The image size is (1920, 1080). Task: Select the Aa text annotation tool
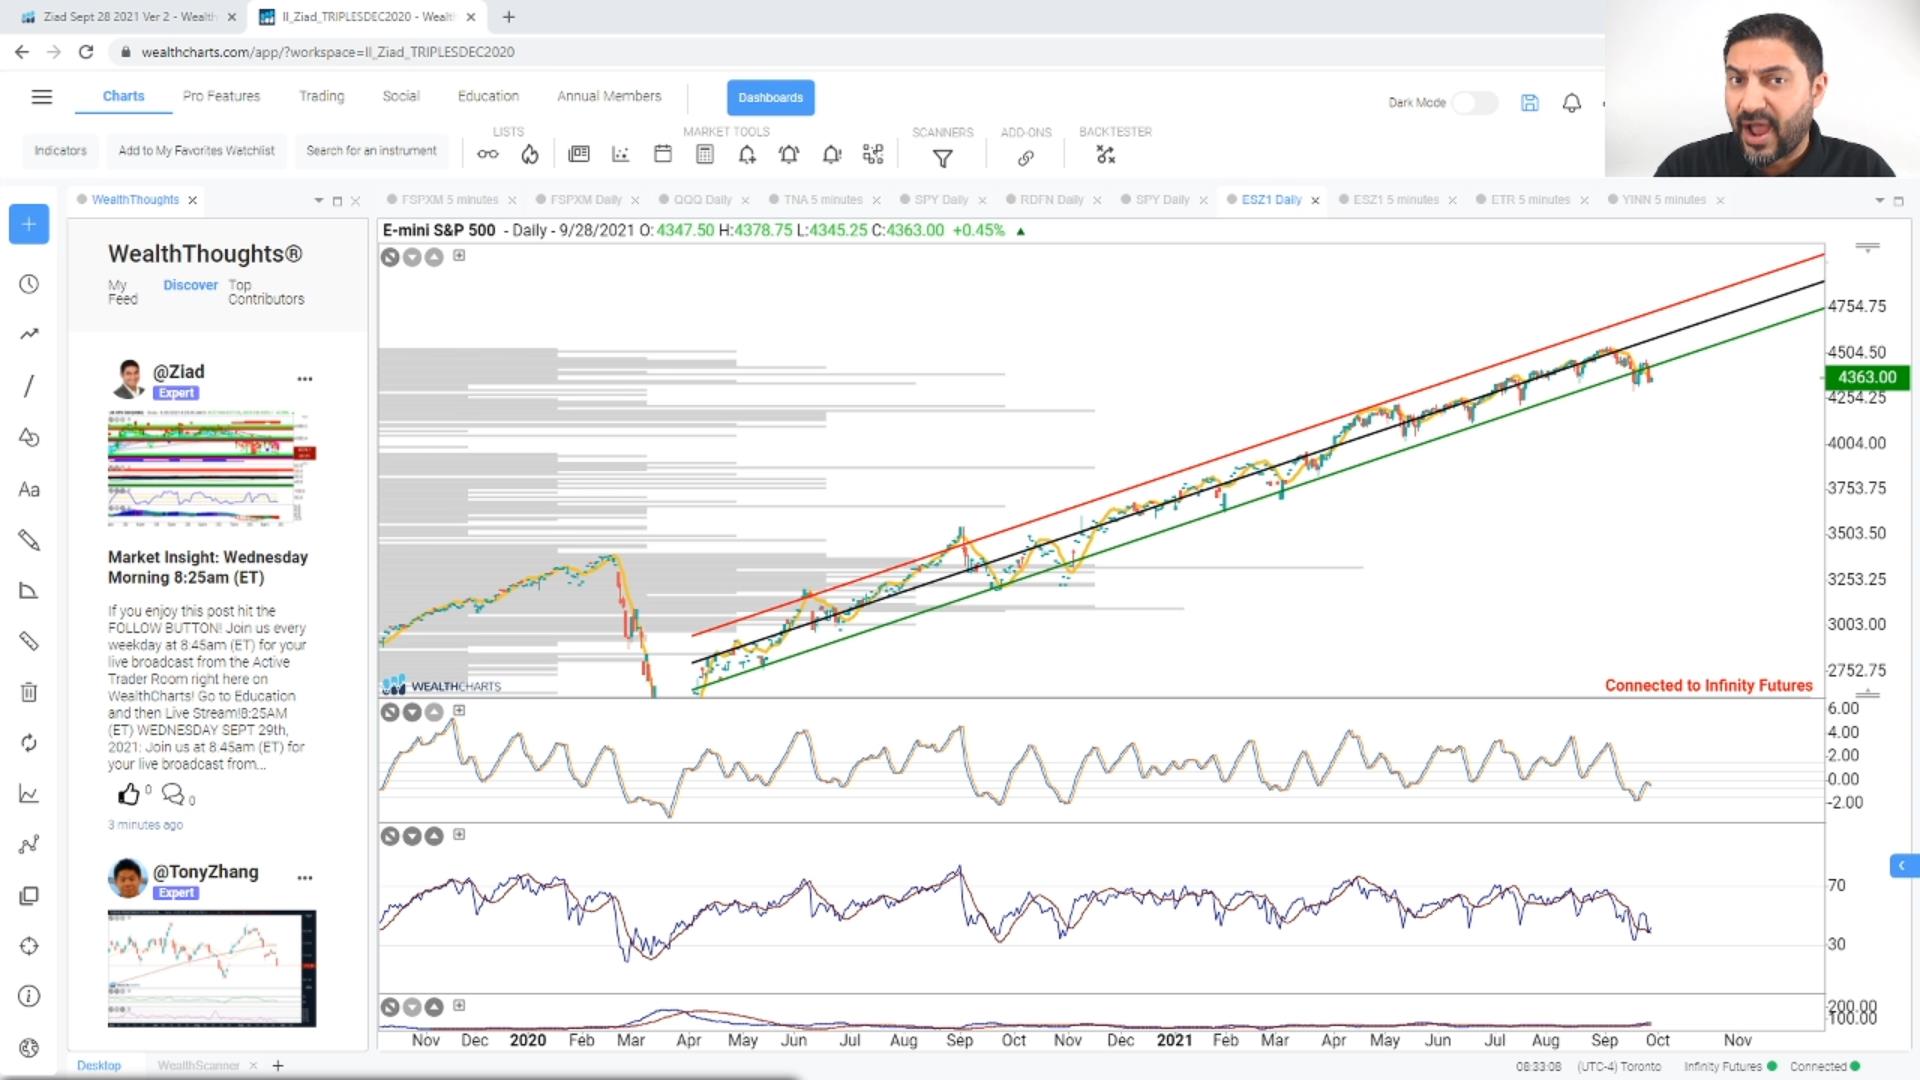(x=29, y=489)
